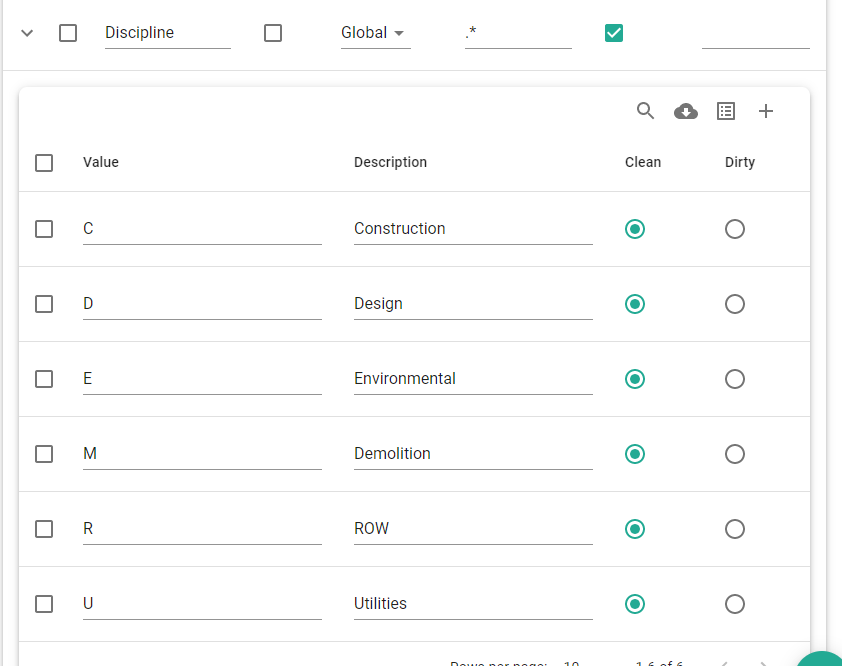This screenshot has width=842, height=666.
Task: Collapse the Discipline section chevron
Action: pos(27,33)
